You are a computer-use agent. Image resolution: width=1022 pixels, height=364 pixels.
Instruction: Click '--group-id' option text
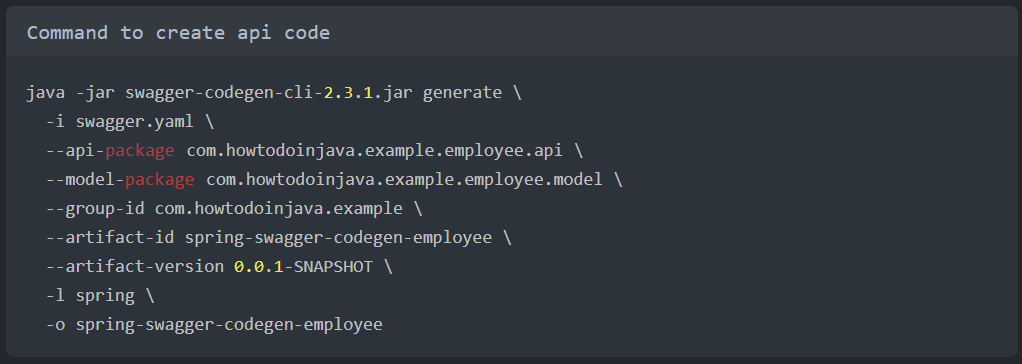(95, 209)
